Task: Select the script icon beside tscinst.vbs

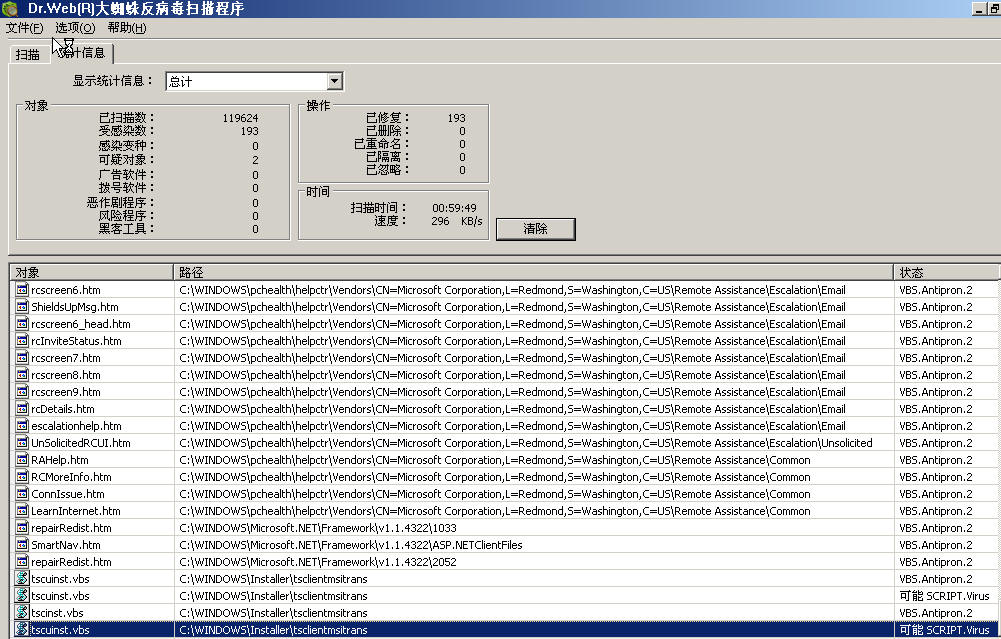Action: [22, 613]
